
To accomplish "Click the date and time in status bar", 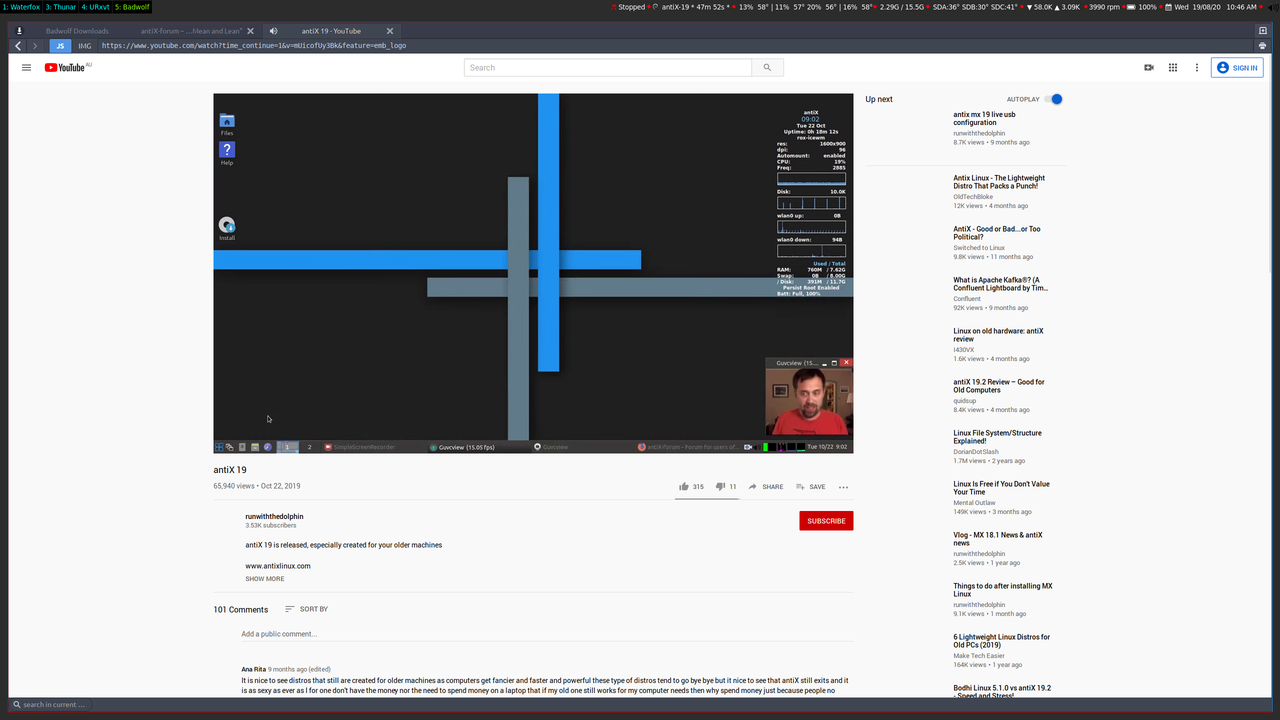I will click(1215, 7).
